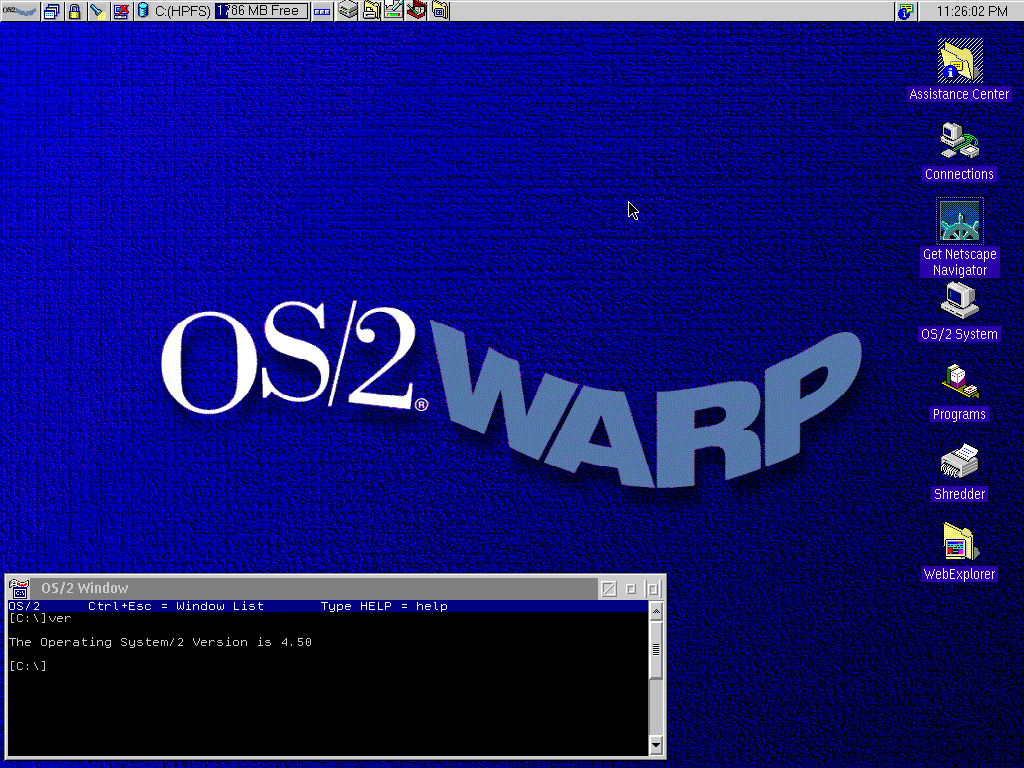Click the clock display in WarpCenter
The height and width of the screenshot is (768, 1024).
pyautogui.click(x=971, y=11)
